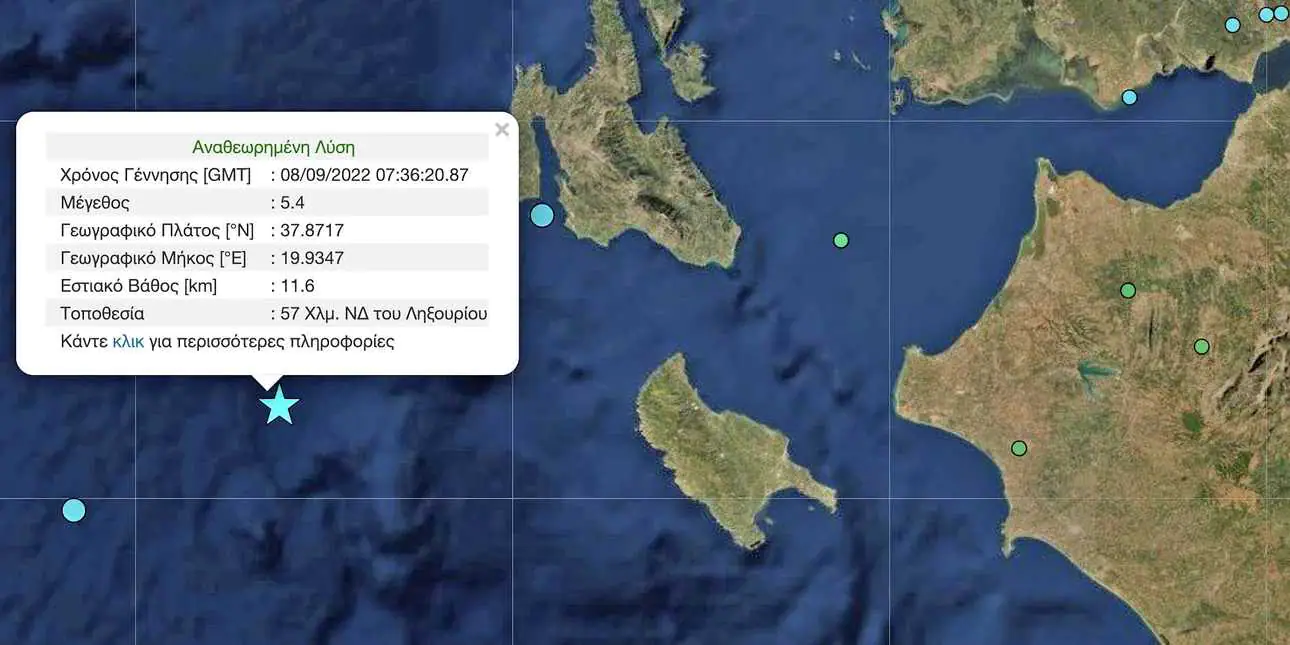Click the location text '57 Χλμ. ΝΔ του Ληξουρίου'

click(383, 313)
